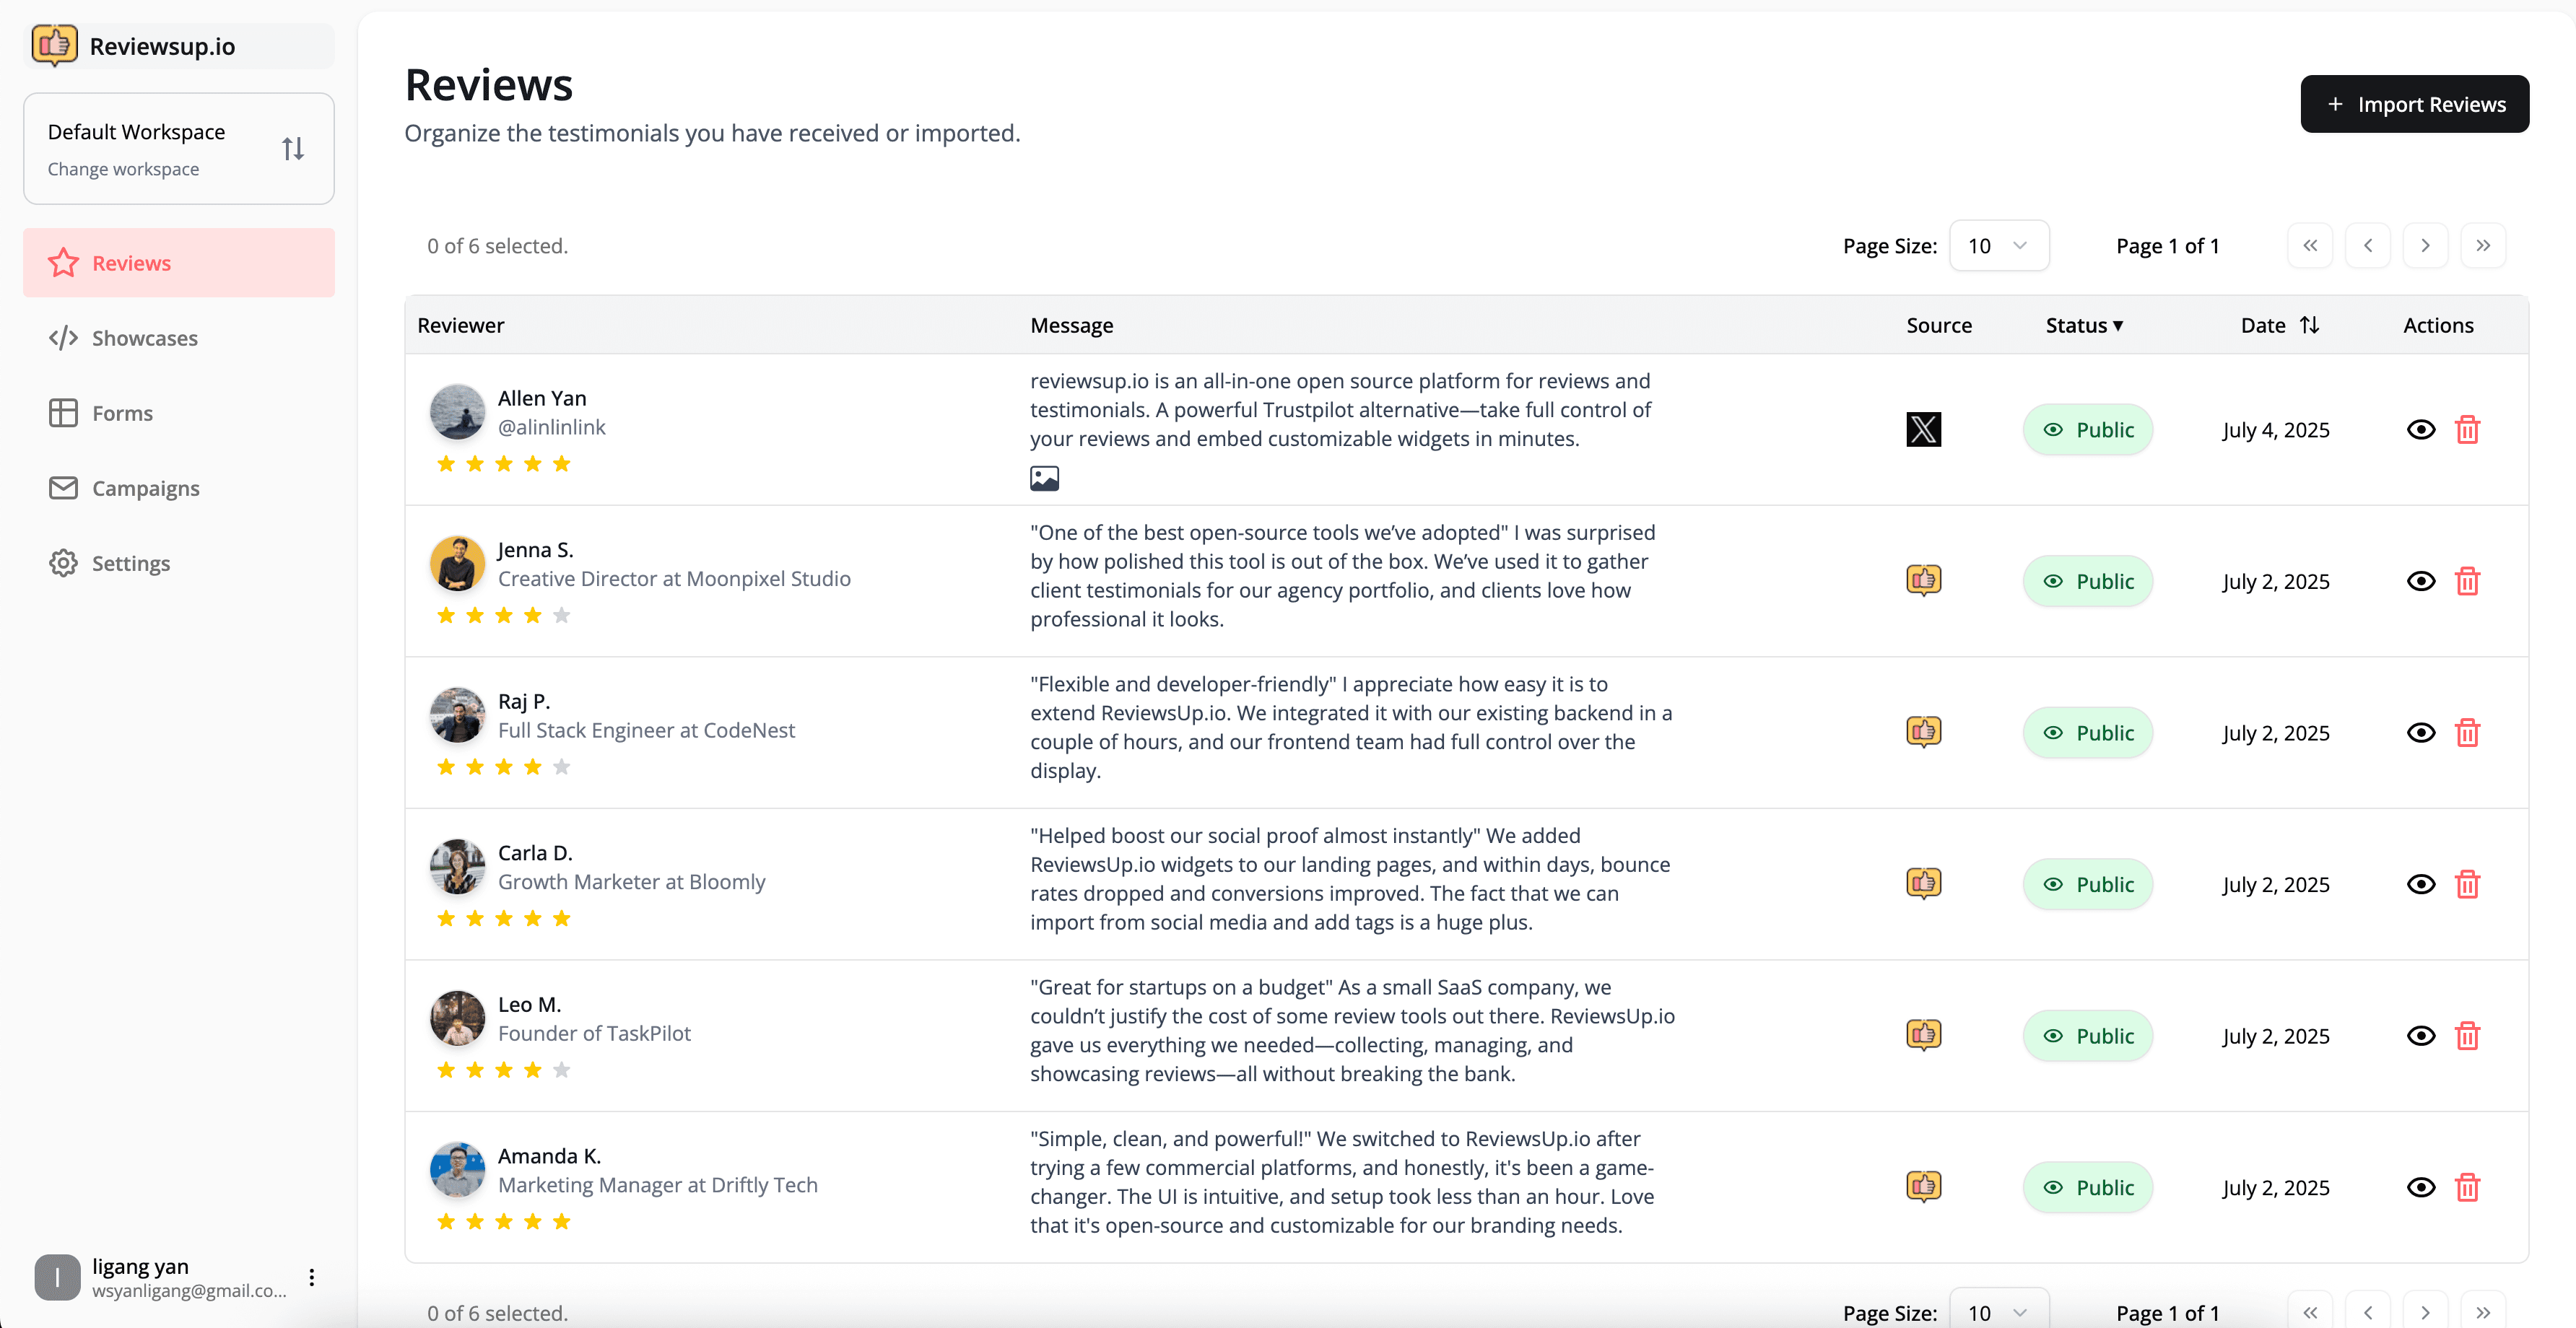This screenshot has height=1328, width=2576.
Task: Click "Marketing Manager at Driftly Tech" text
Action: pyautogui.click(x=657, y=1184)
